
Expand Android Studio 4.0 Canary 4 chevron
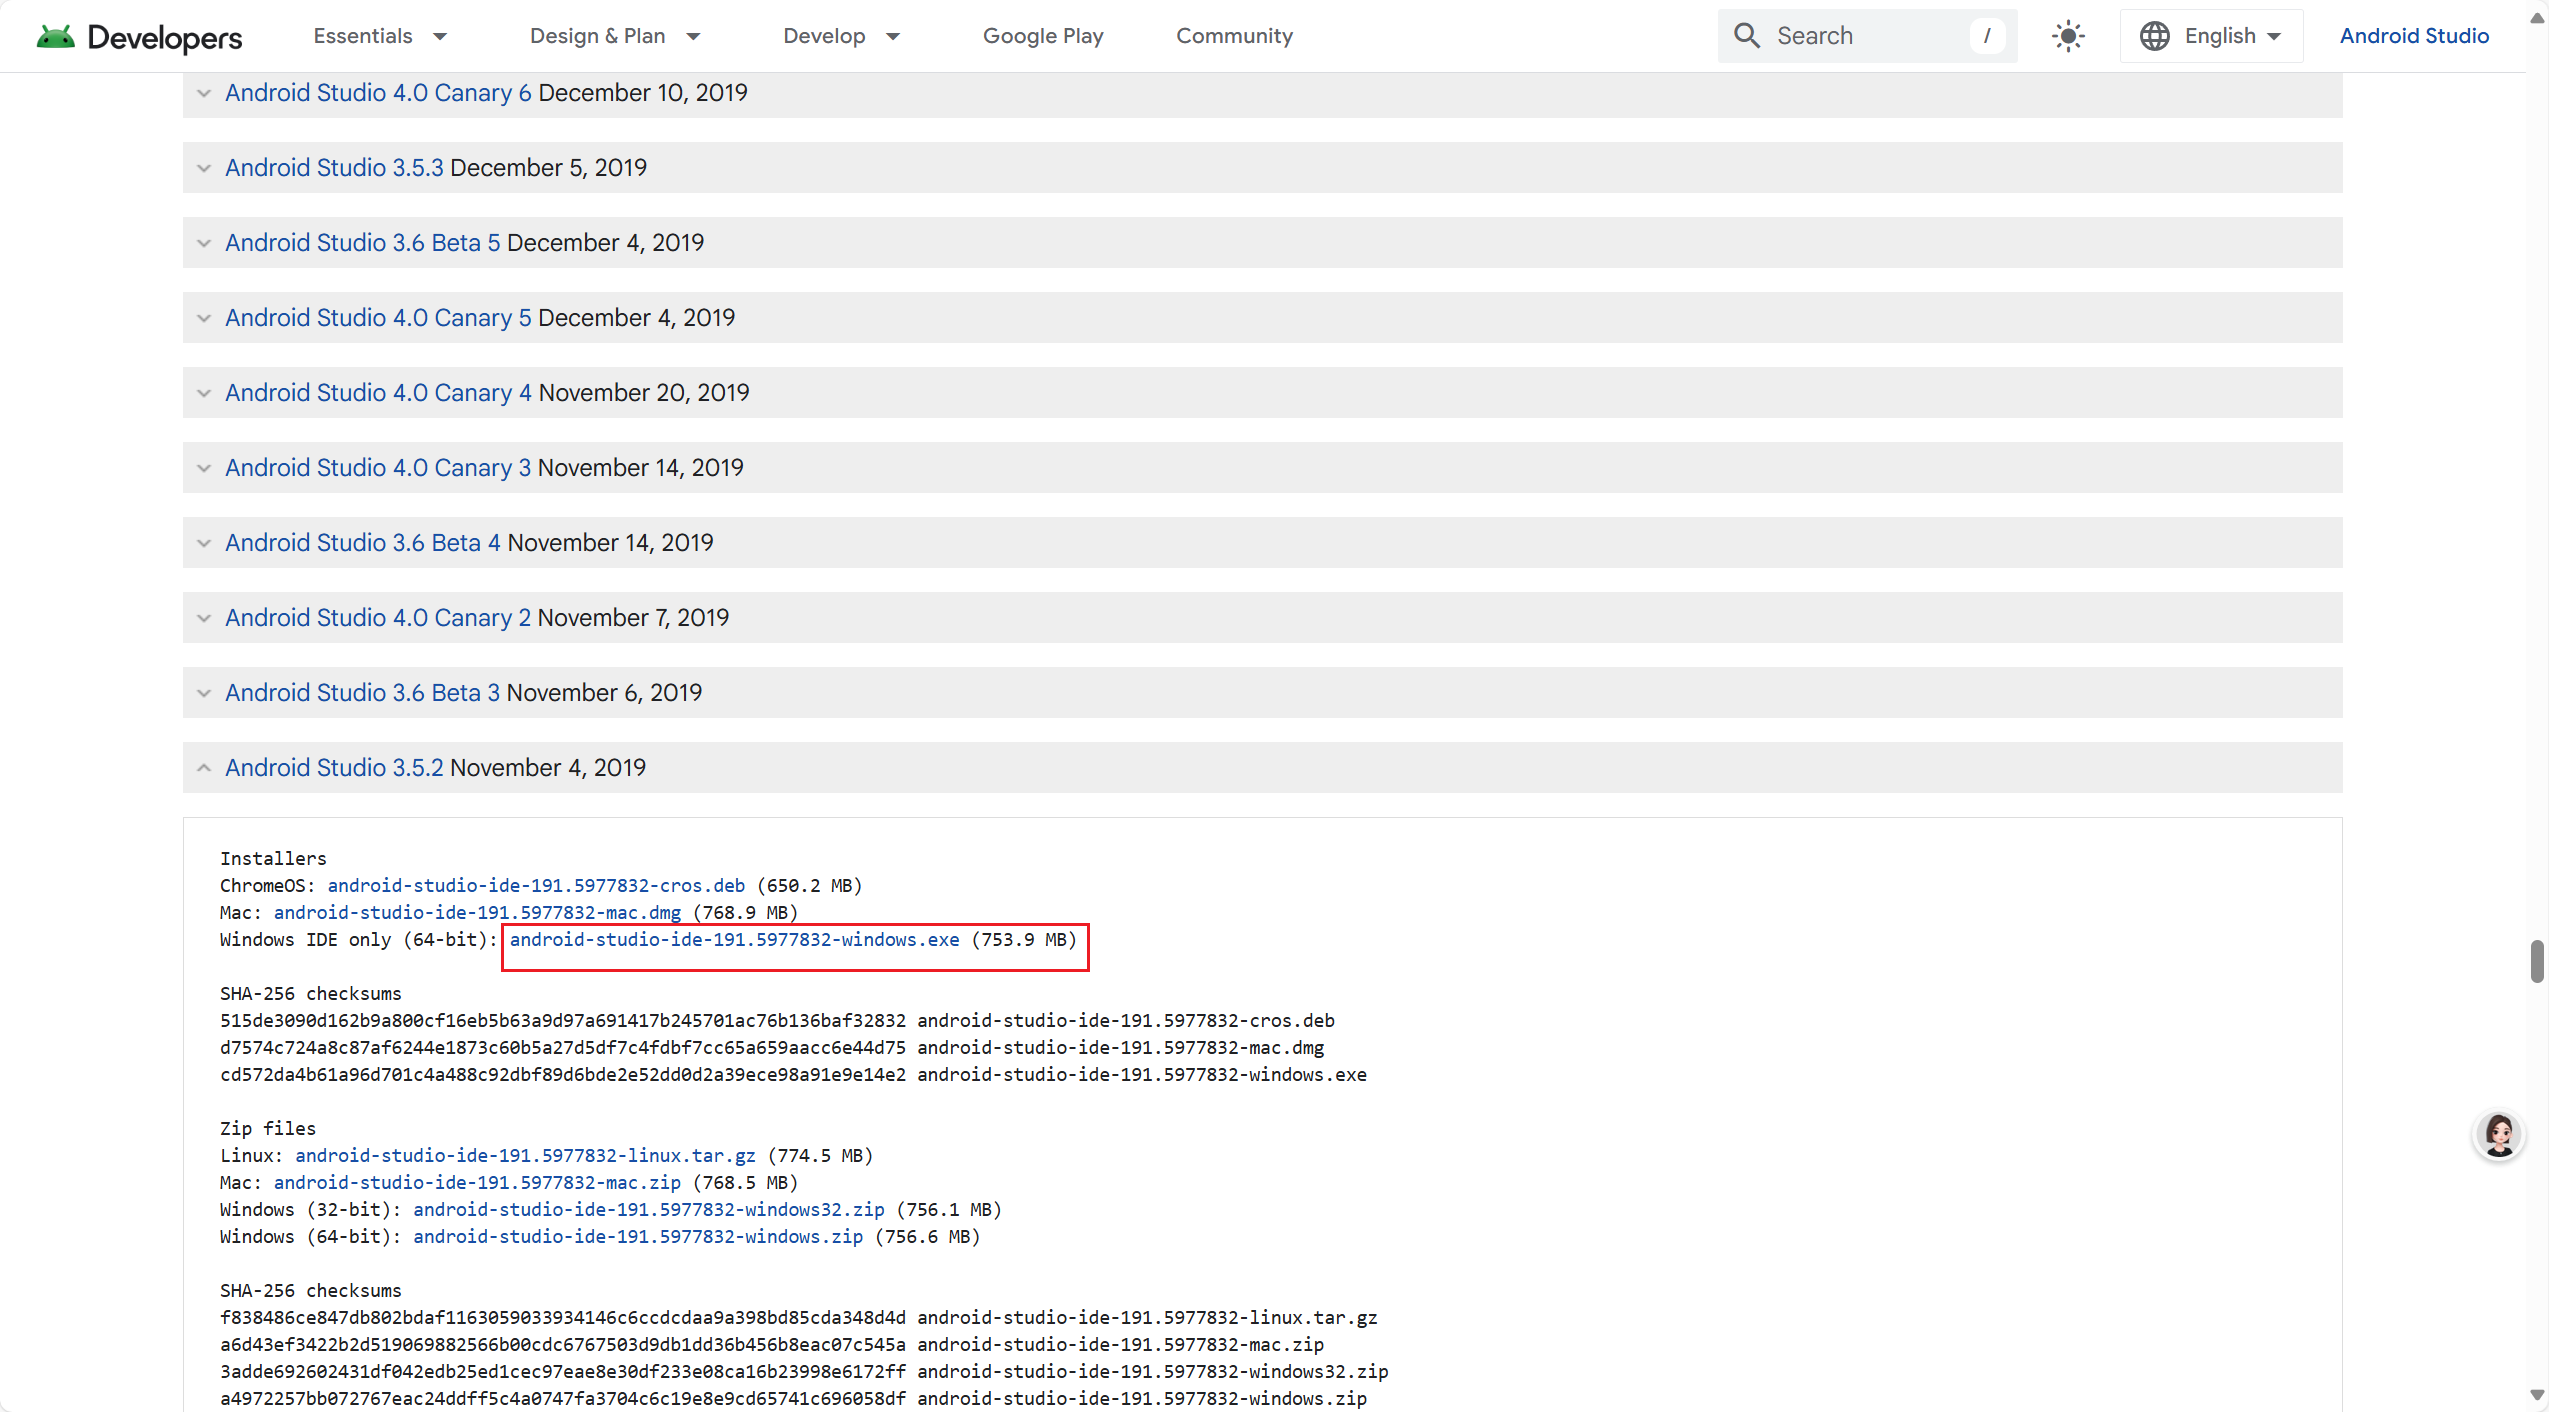coord(204,393)
